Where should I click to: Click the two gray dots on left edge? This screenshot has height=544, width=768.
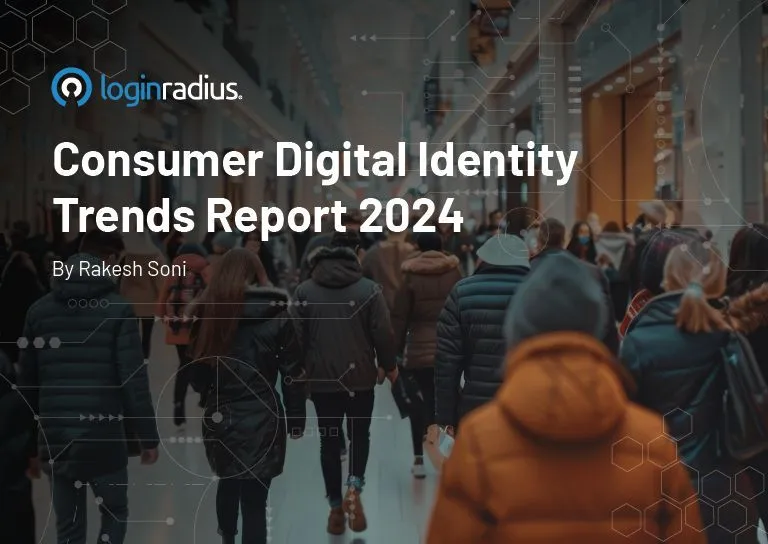tap(32, 343)
